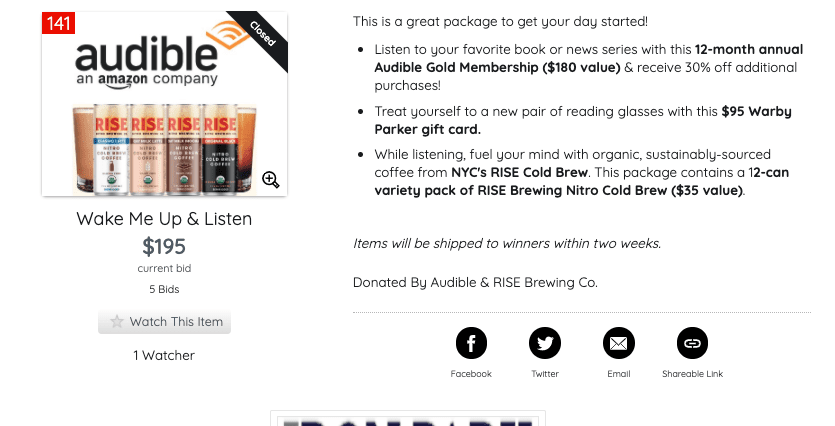Click the Facebook label under the icon
Viewport: 835px width, 426px height.
(x=471, y=374)
